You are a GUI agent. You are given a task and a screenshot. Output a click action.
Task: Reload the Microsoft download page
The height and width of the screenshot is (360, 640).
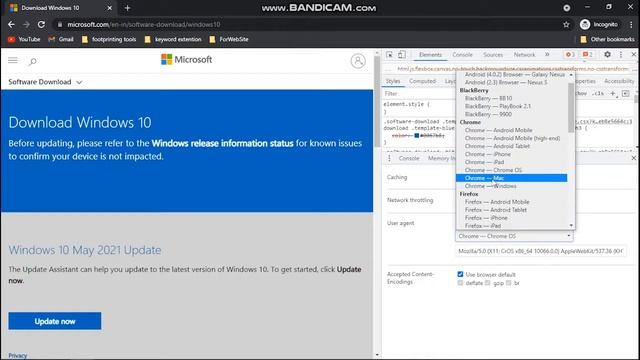[41, 24]
